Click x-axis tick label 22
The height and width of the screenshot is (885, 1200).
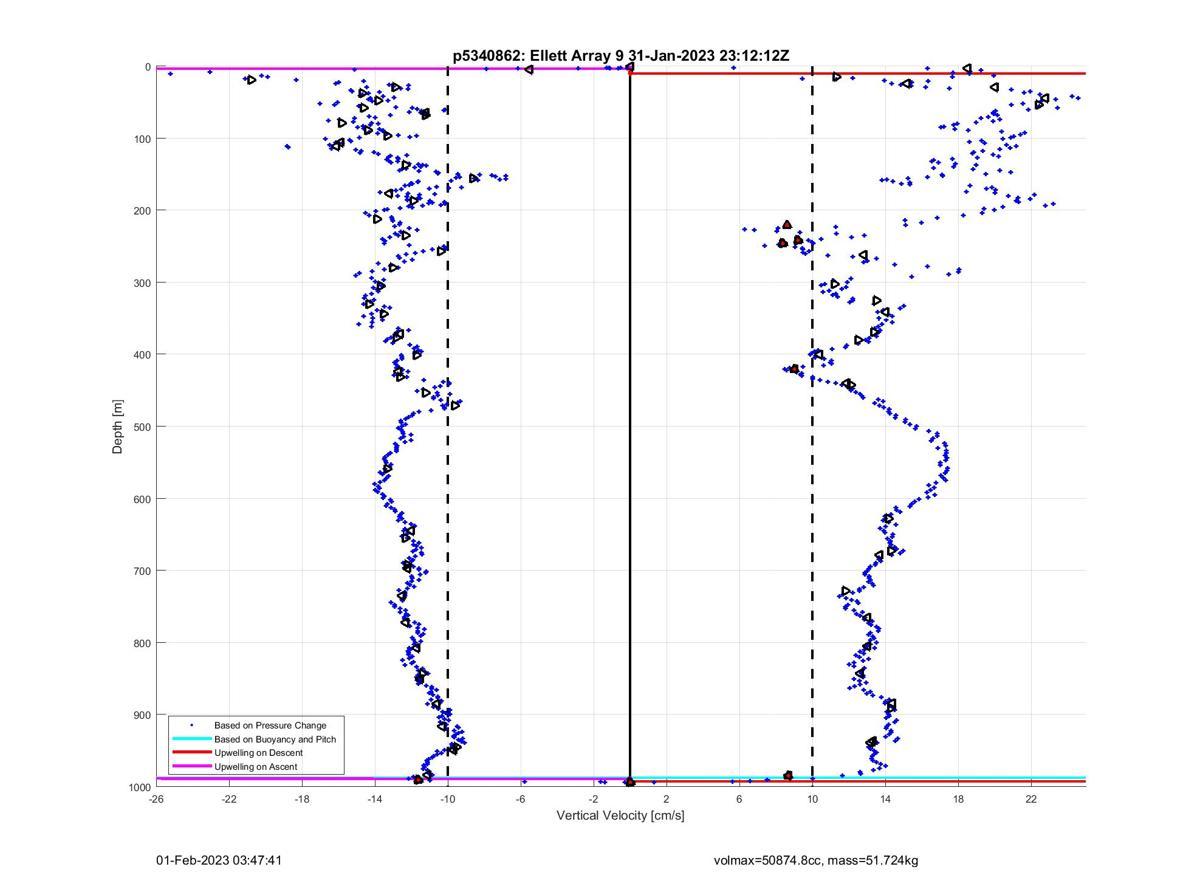pos(1031,799)
